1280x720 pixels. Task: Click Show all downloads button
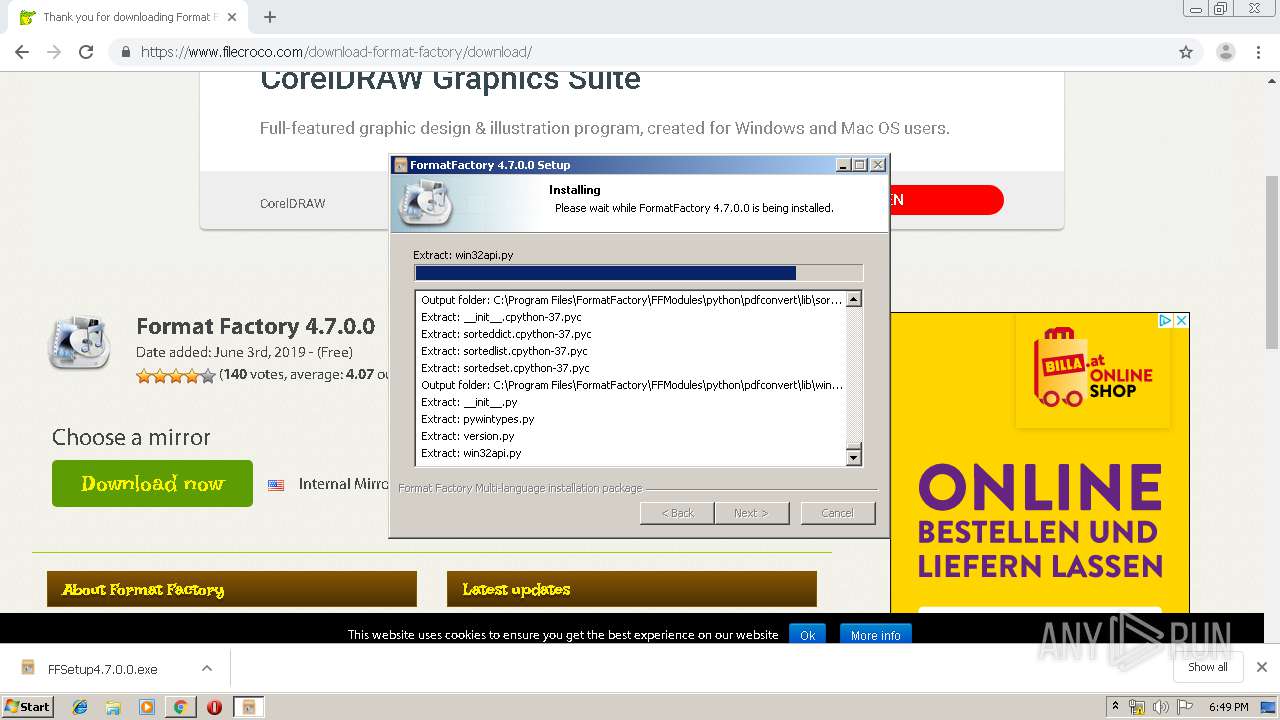pyautogui.click(x=1208, y=667)
